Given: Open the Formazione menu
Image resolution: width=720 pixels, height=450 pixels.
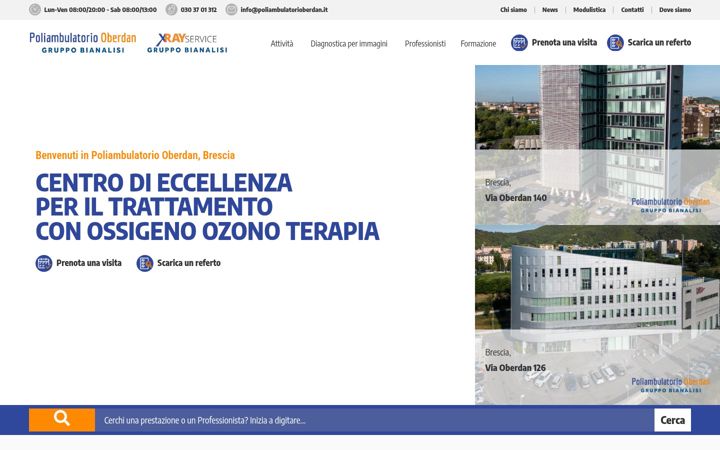Looking at the screenshot, I should coord(478,44).
